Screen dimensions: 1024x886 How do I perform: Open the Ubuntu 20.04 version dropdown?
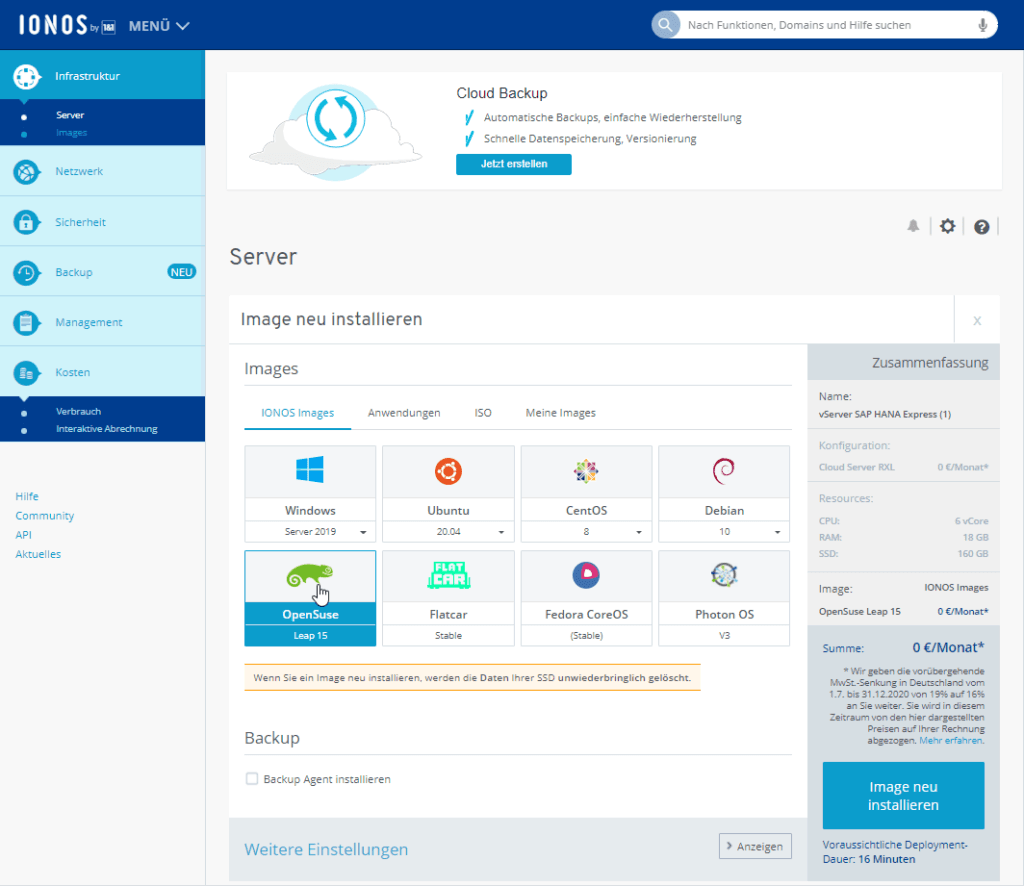click(449, 531)
